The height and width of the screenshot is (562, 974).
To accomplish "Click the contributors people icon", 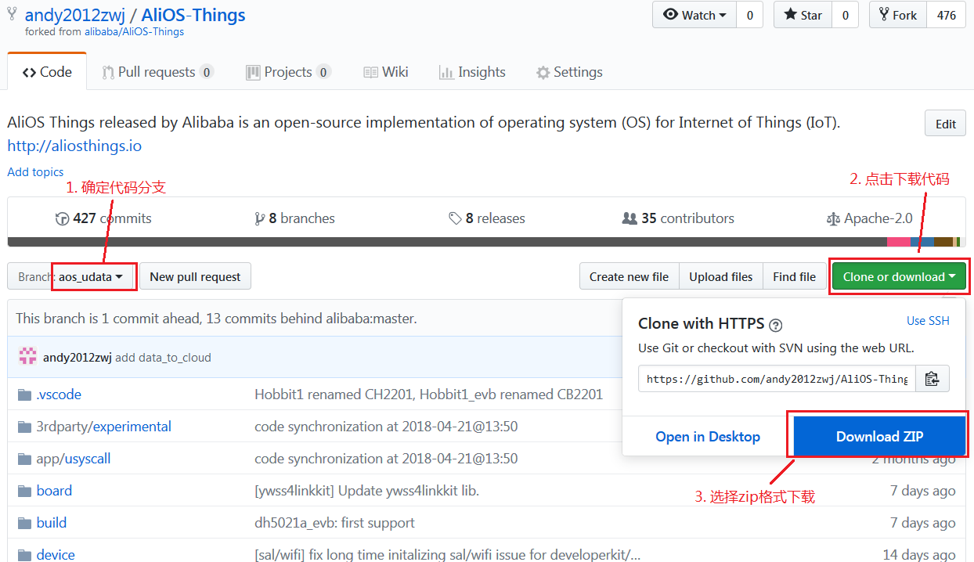I will [629, 219].
